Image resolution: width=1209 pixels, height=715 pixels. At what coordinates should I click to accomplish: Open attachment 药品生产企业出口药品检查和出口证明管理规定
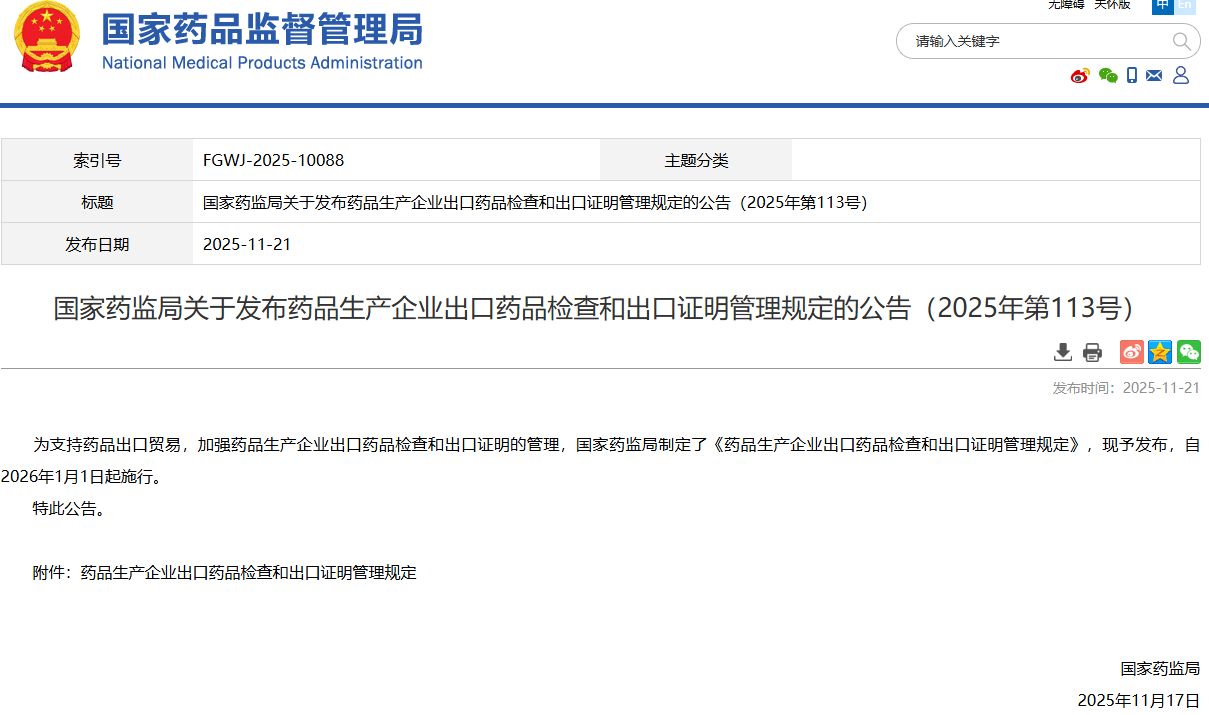[248, 573]
